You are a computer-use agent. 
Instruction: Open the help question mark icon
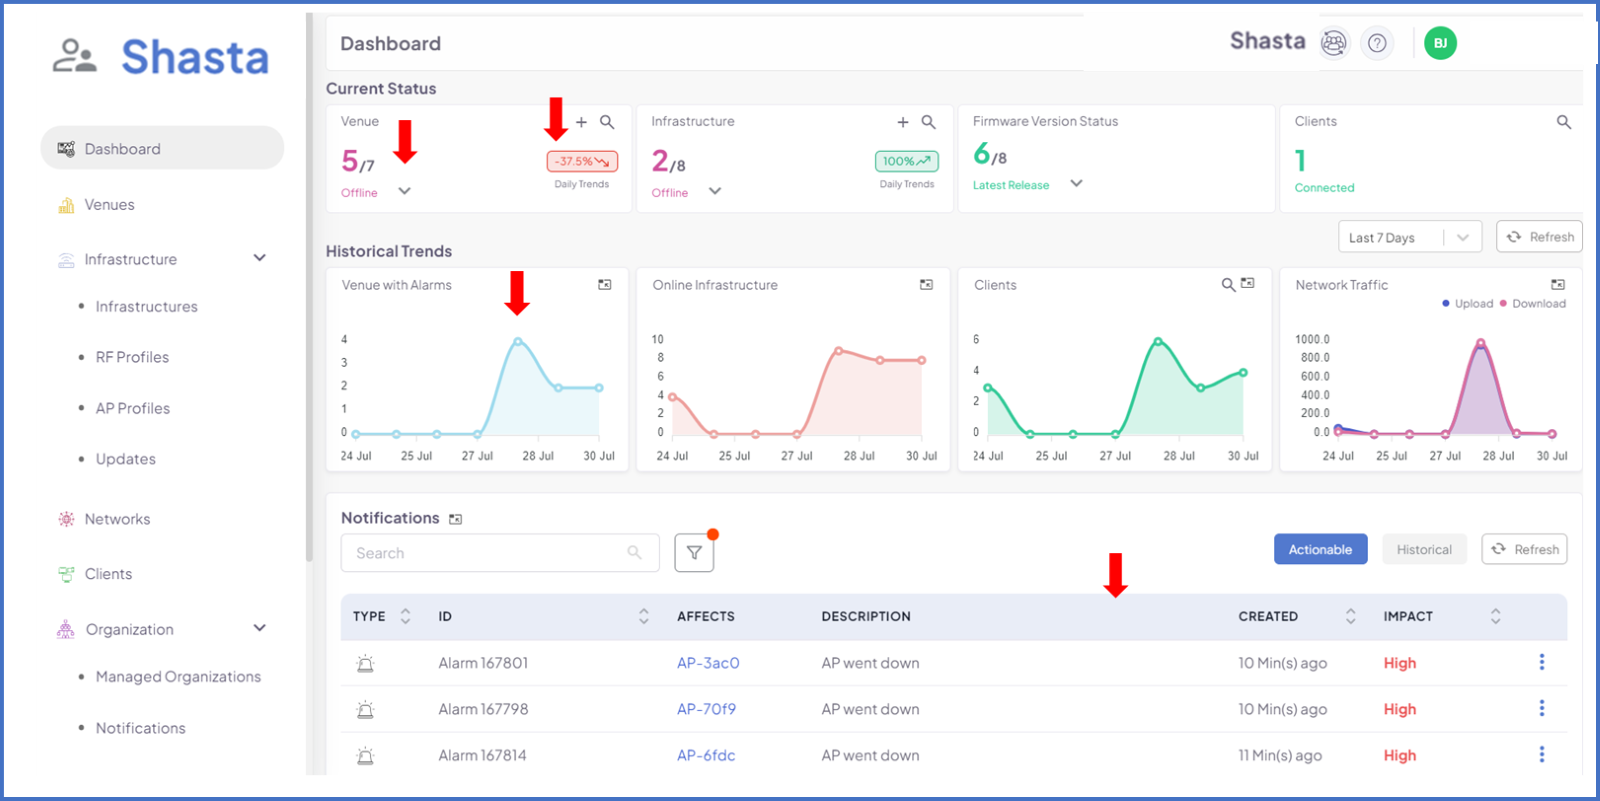tap(1377, 43)
